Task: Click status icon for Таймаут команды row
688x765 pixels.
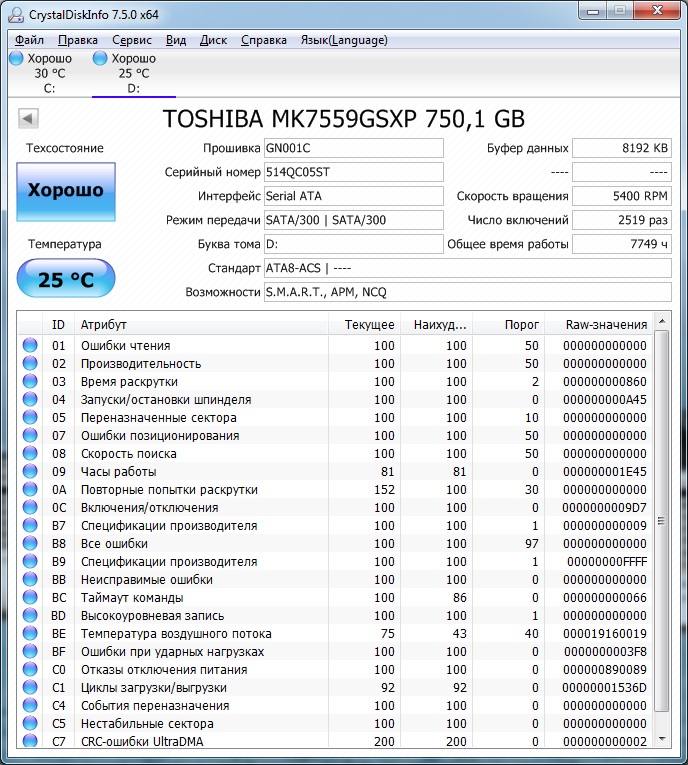Action: [x=30, y=597]
